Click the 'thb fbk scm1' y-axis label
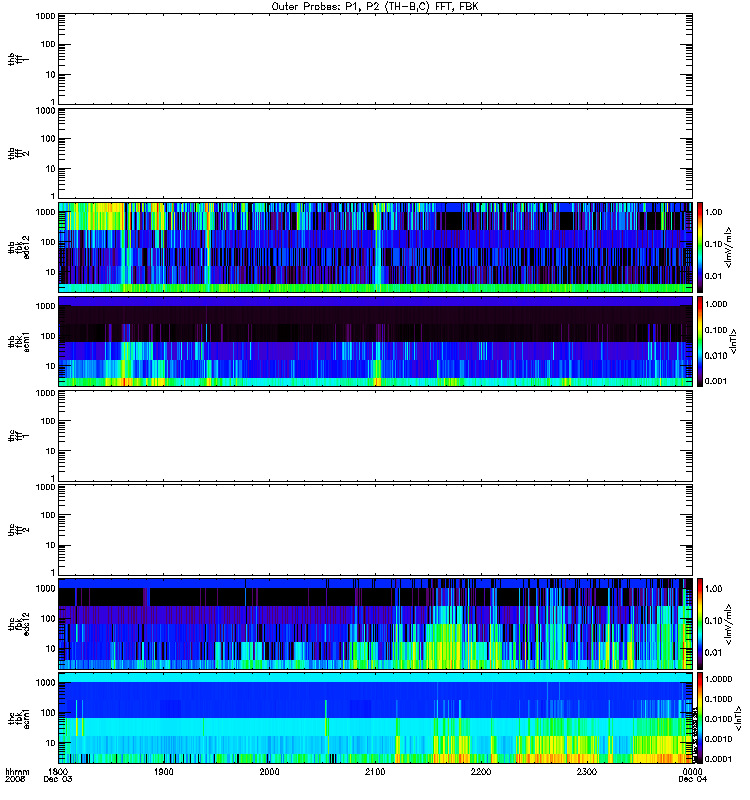 click(x=18, y=341)
